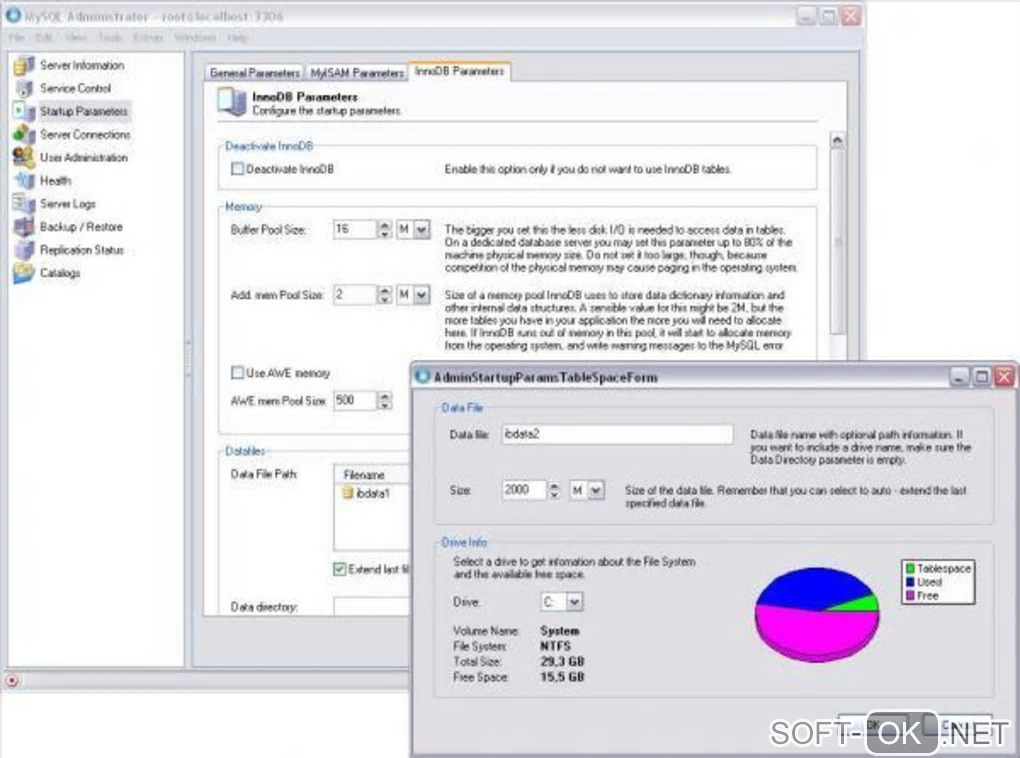The width and height of the screenshot is (1020, 758).
Task: Click the Data directory input field
Action: 372,606
